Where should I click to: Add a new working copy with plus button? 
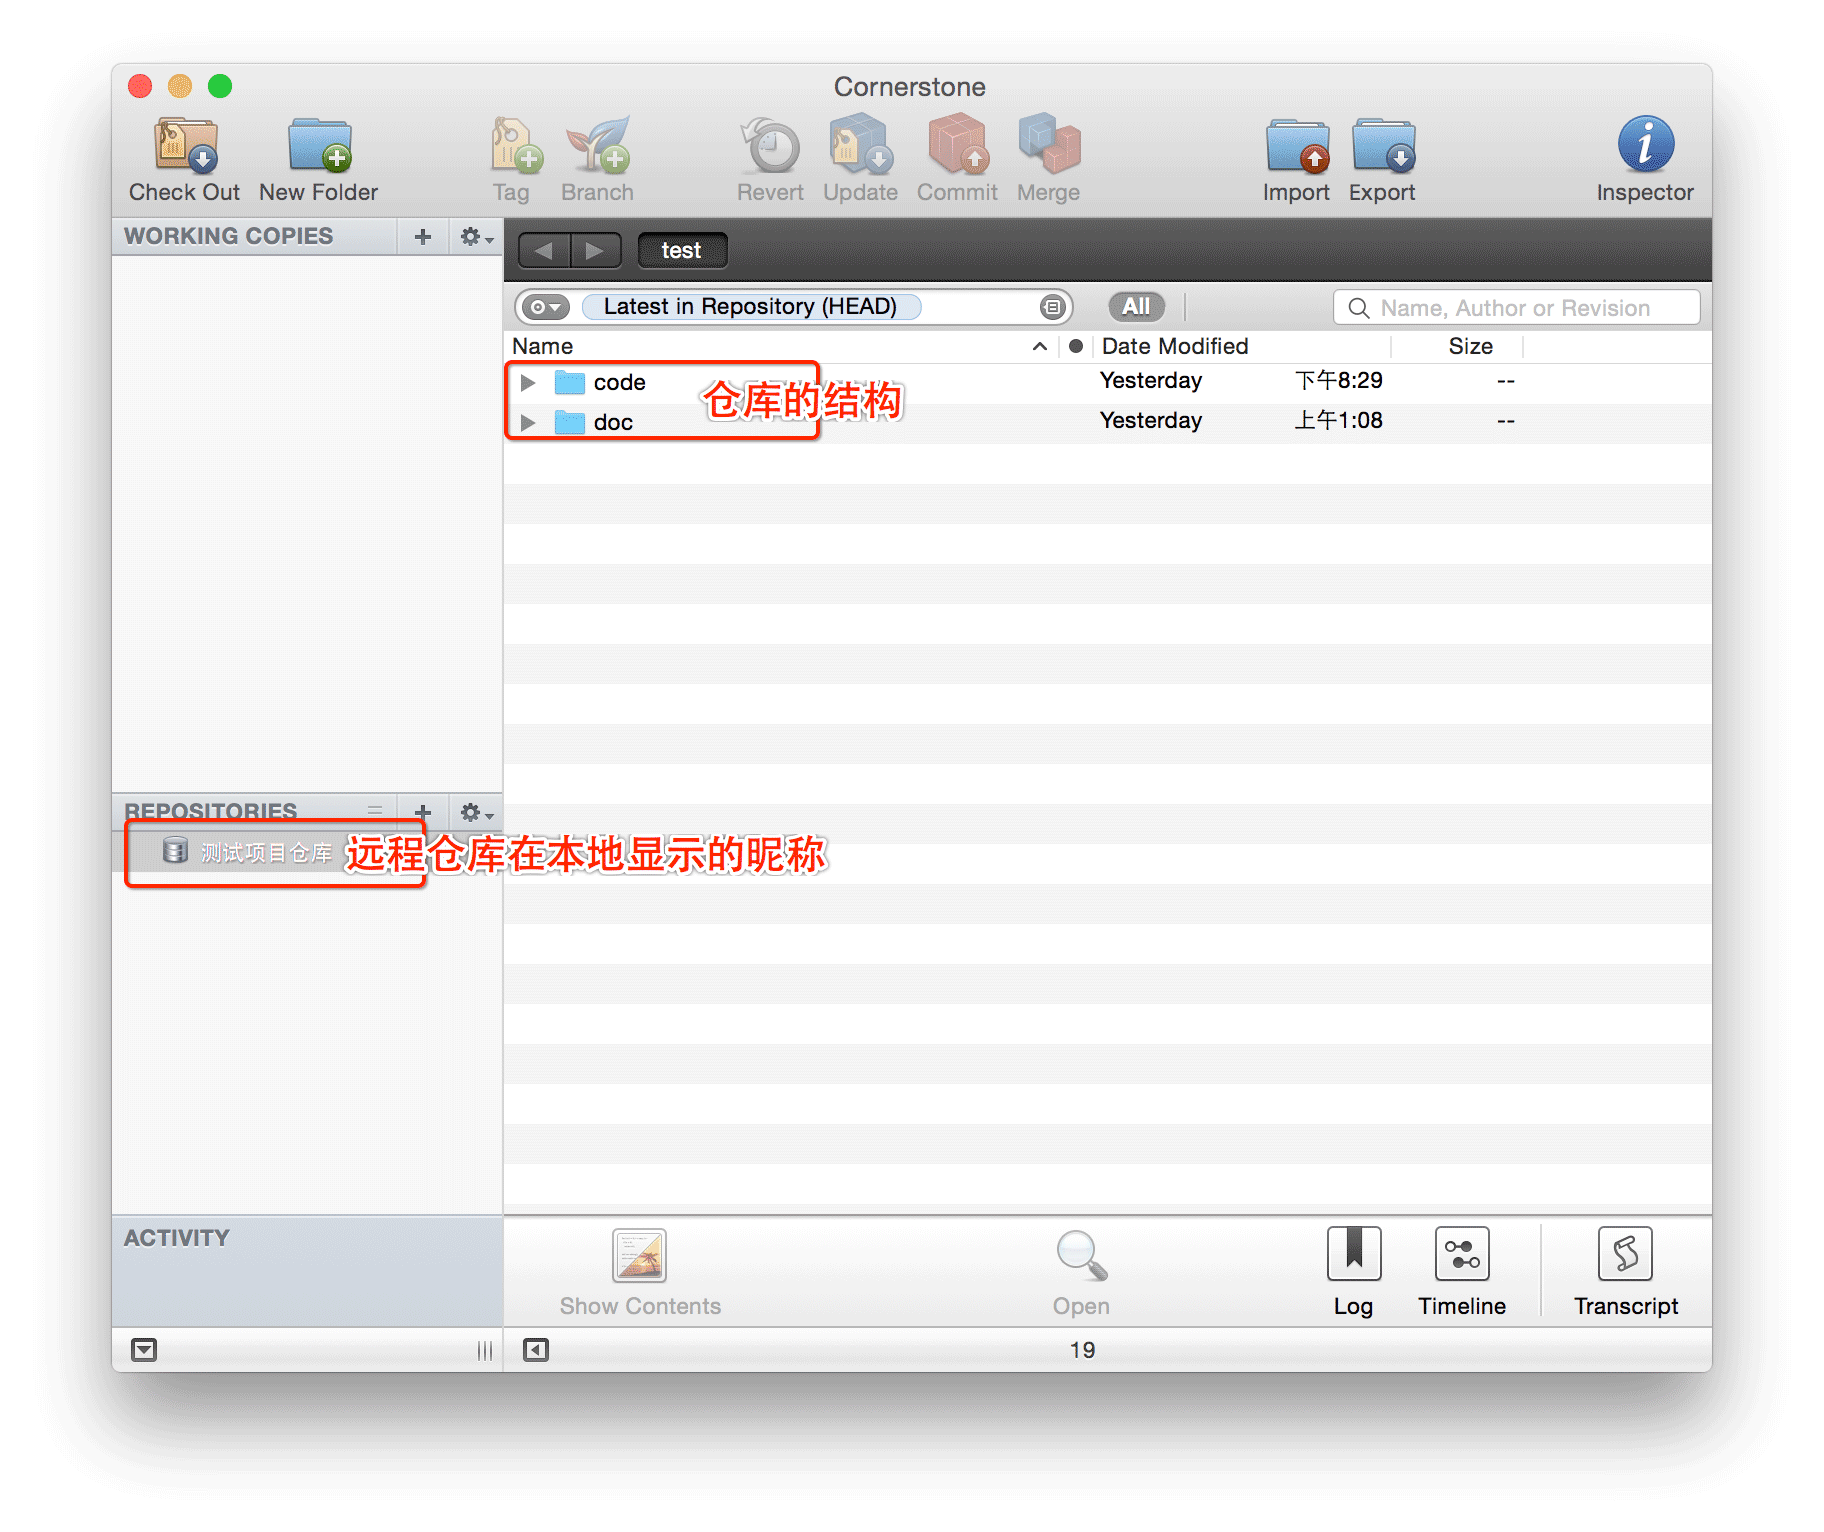(423, 237)
